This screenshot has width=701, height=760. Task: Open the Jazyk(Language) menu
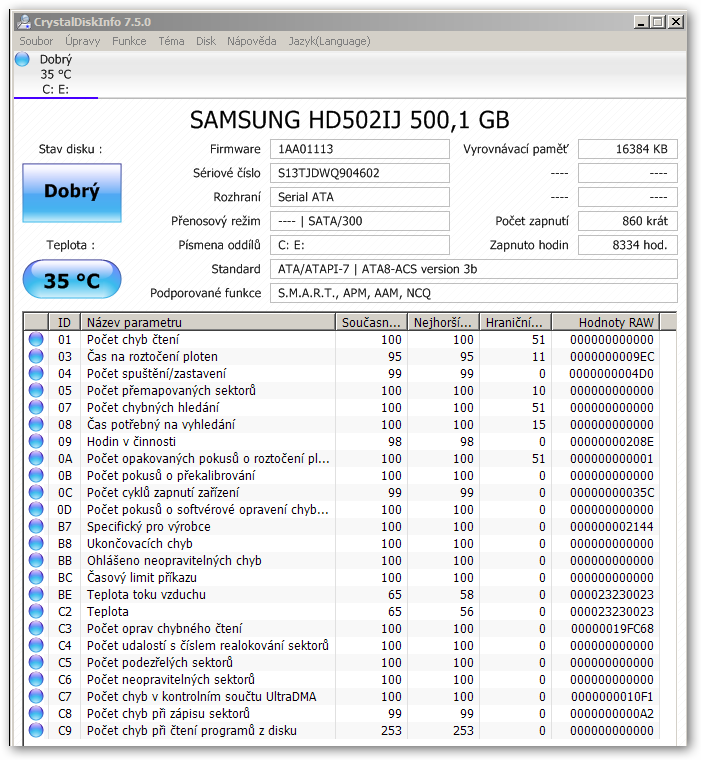(x=329, y=41)
